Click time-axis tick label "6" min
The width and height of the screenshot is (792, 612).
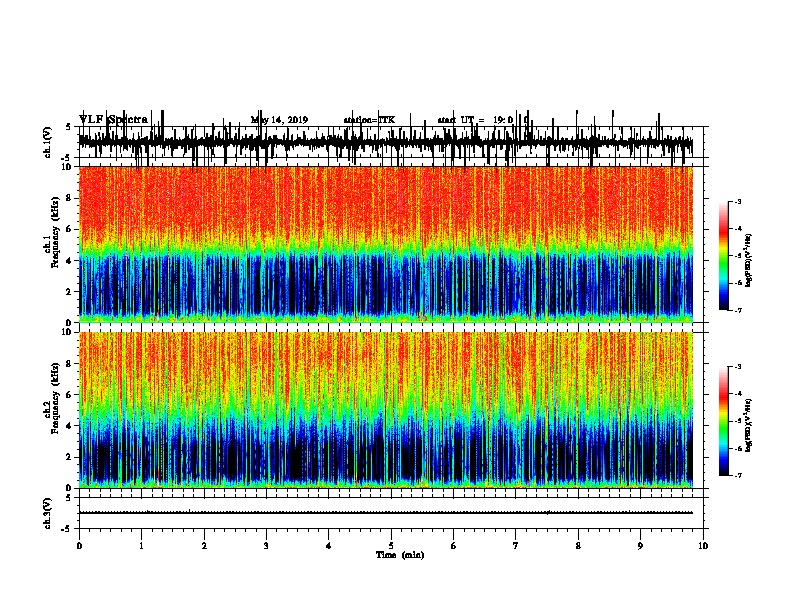pos(454,546)
